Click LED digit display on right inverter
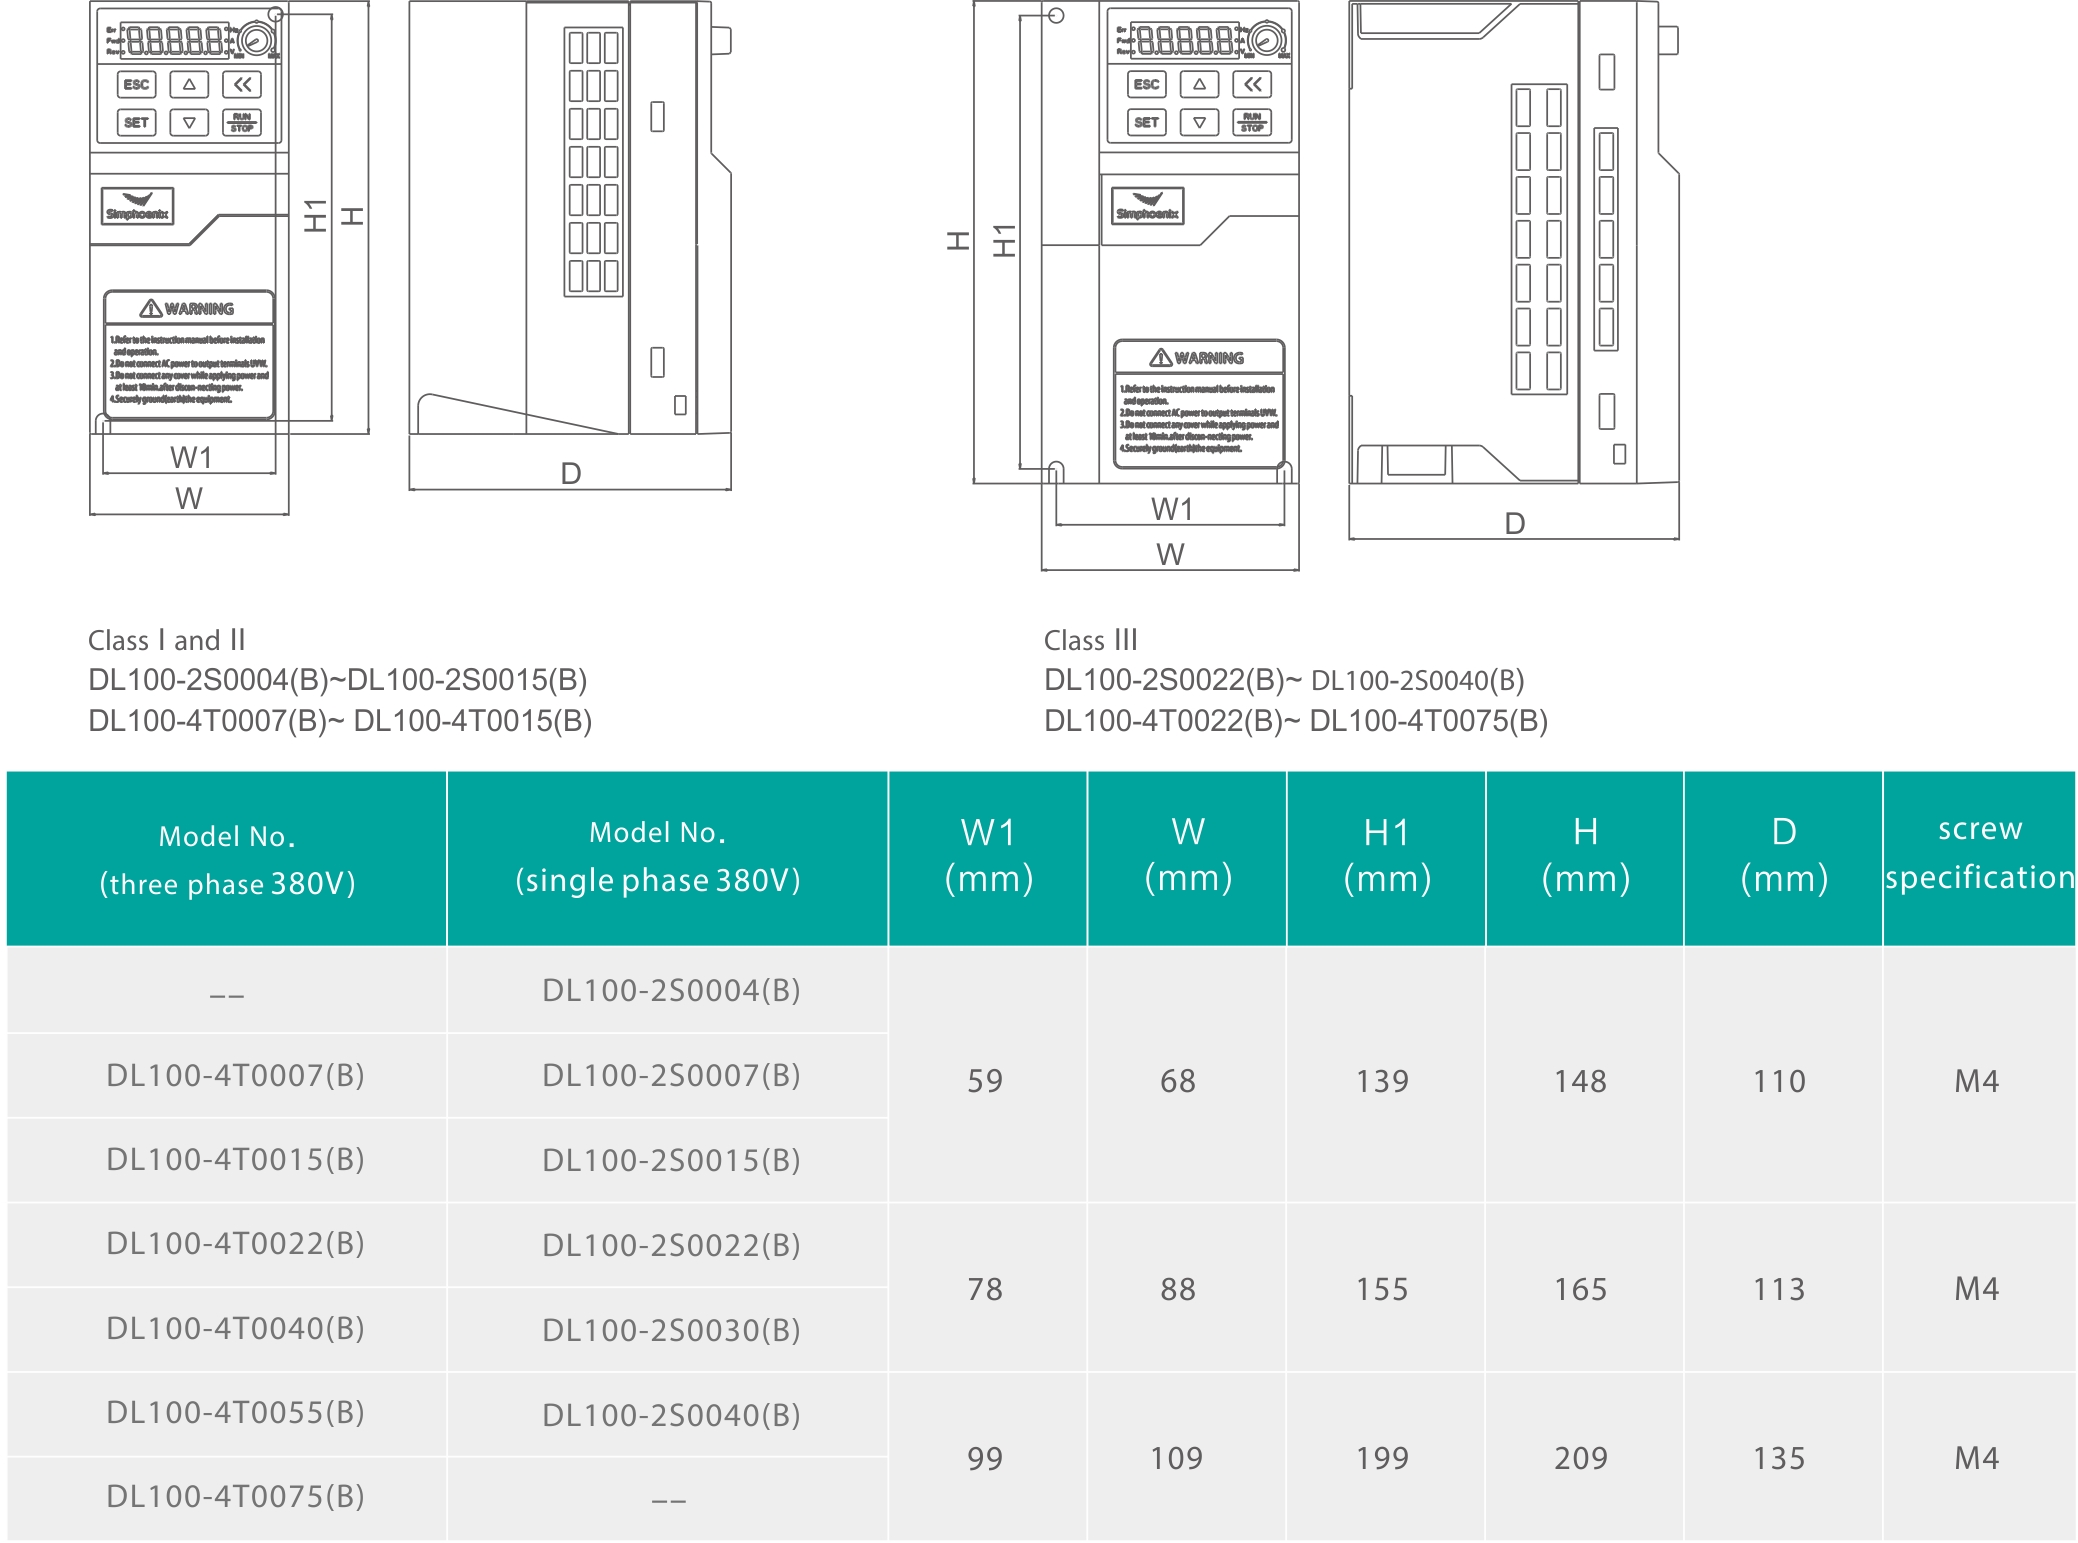This screenshot has height=1543, width=2078. 1185,40
